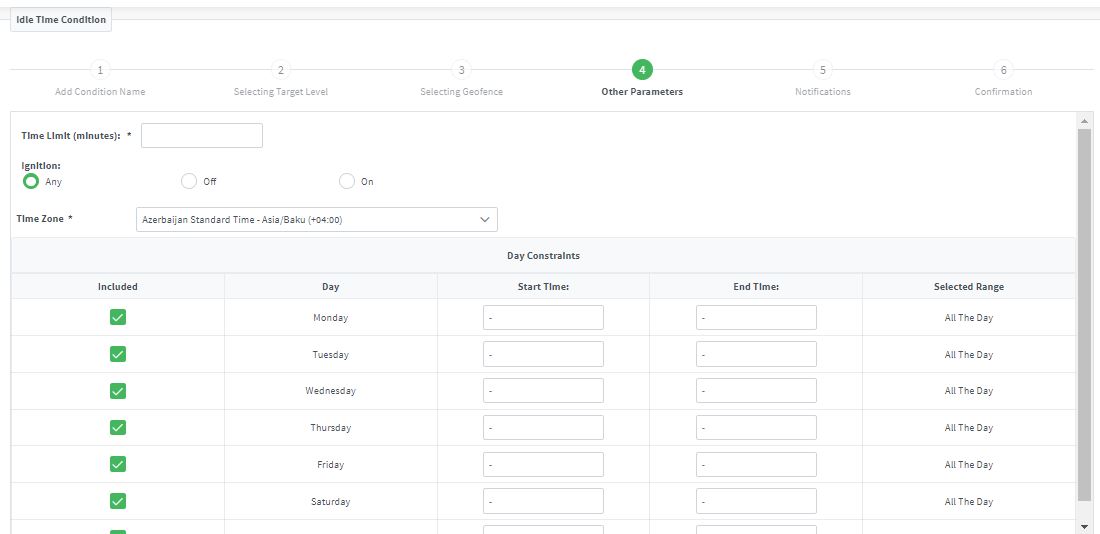Uncheck Friday included checkbox
The width and height of the screenshot is (1100, 534).
[118, 465]
